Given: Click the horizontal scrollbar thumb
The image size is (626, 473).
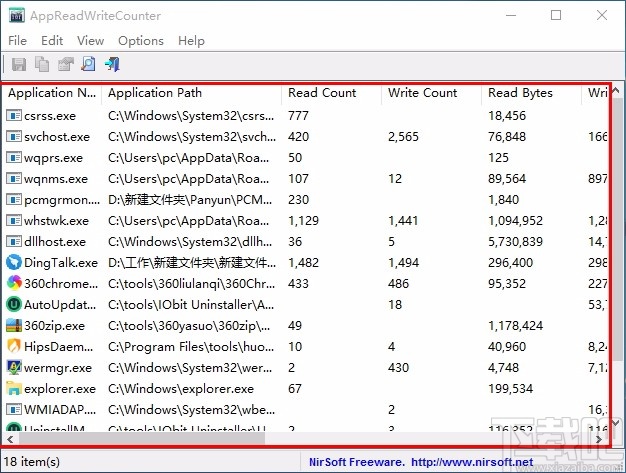Looking at the screenshot, I should 142,439.
